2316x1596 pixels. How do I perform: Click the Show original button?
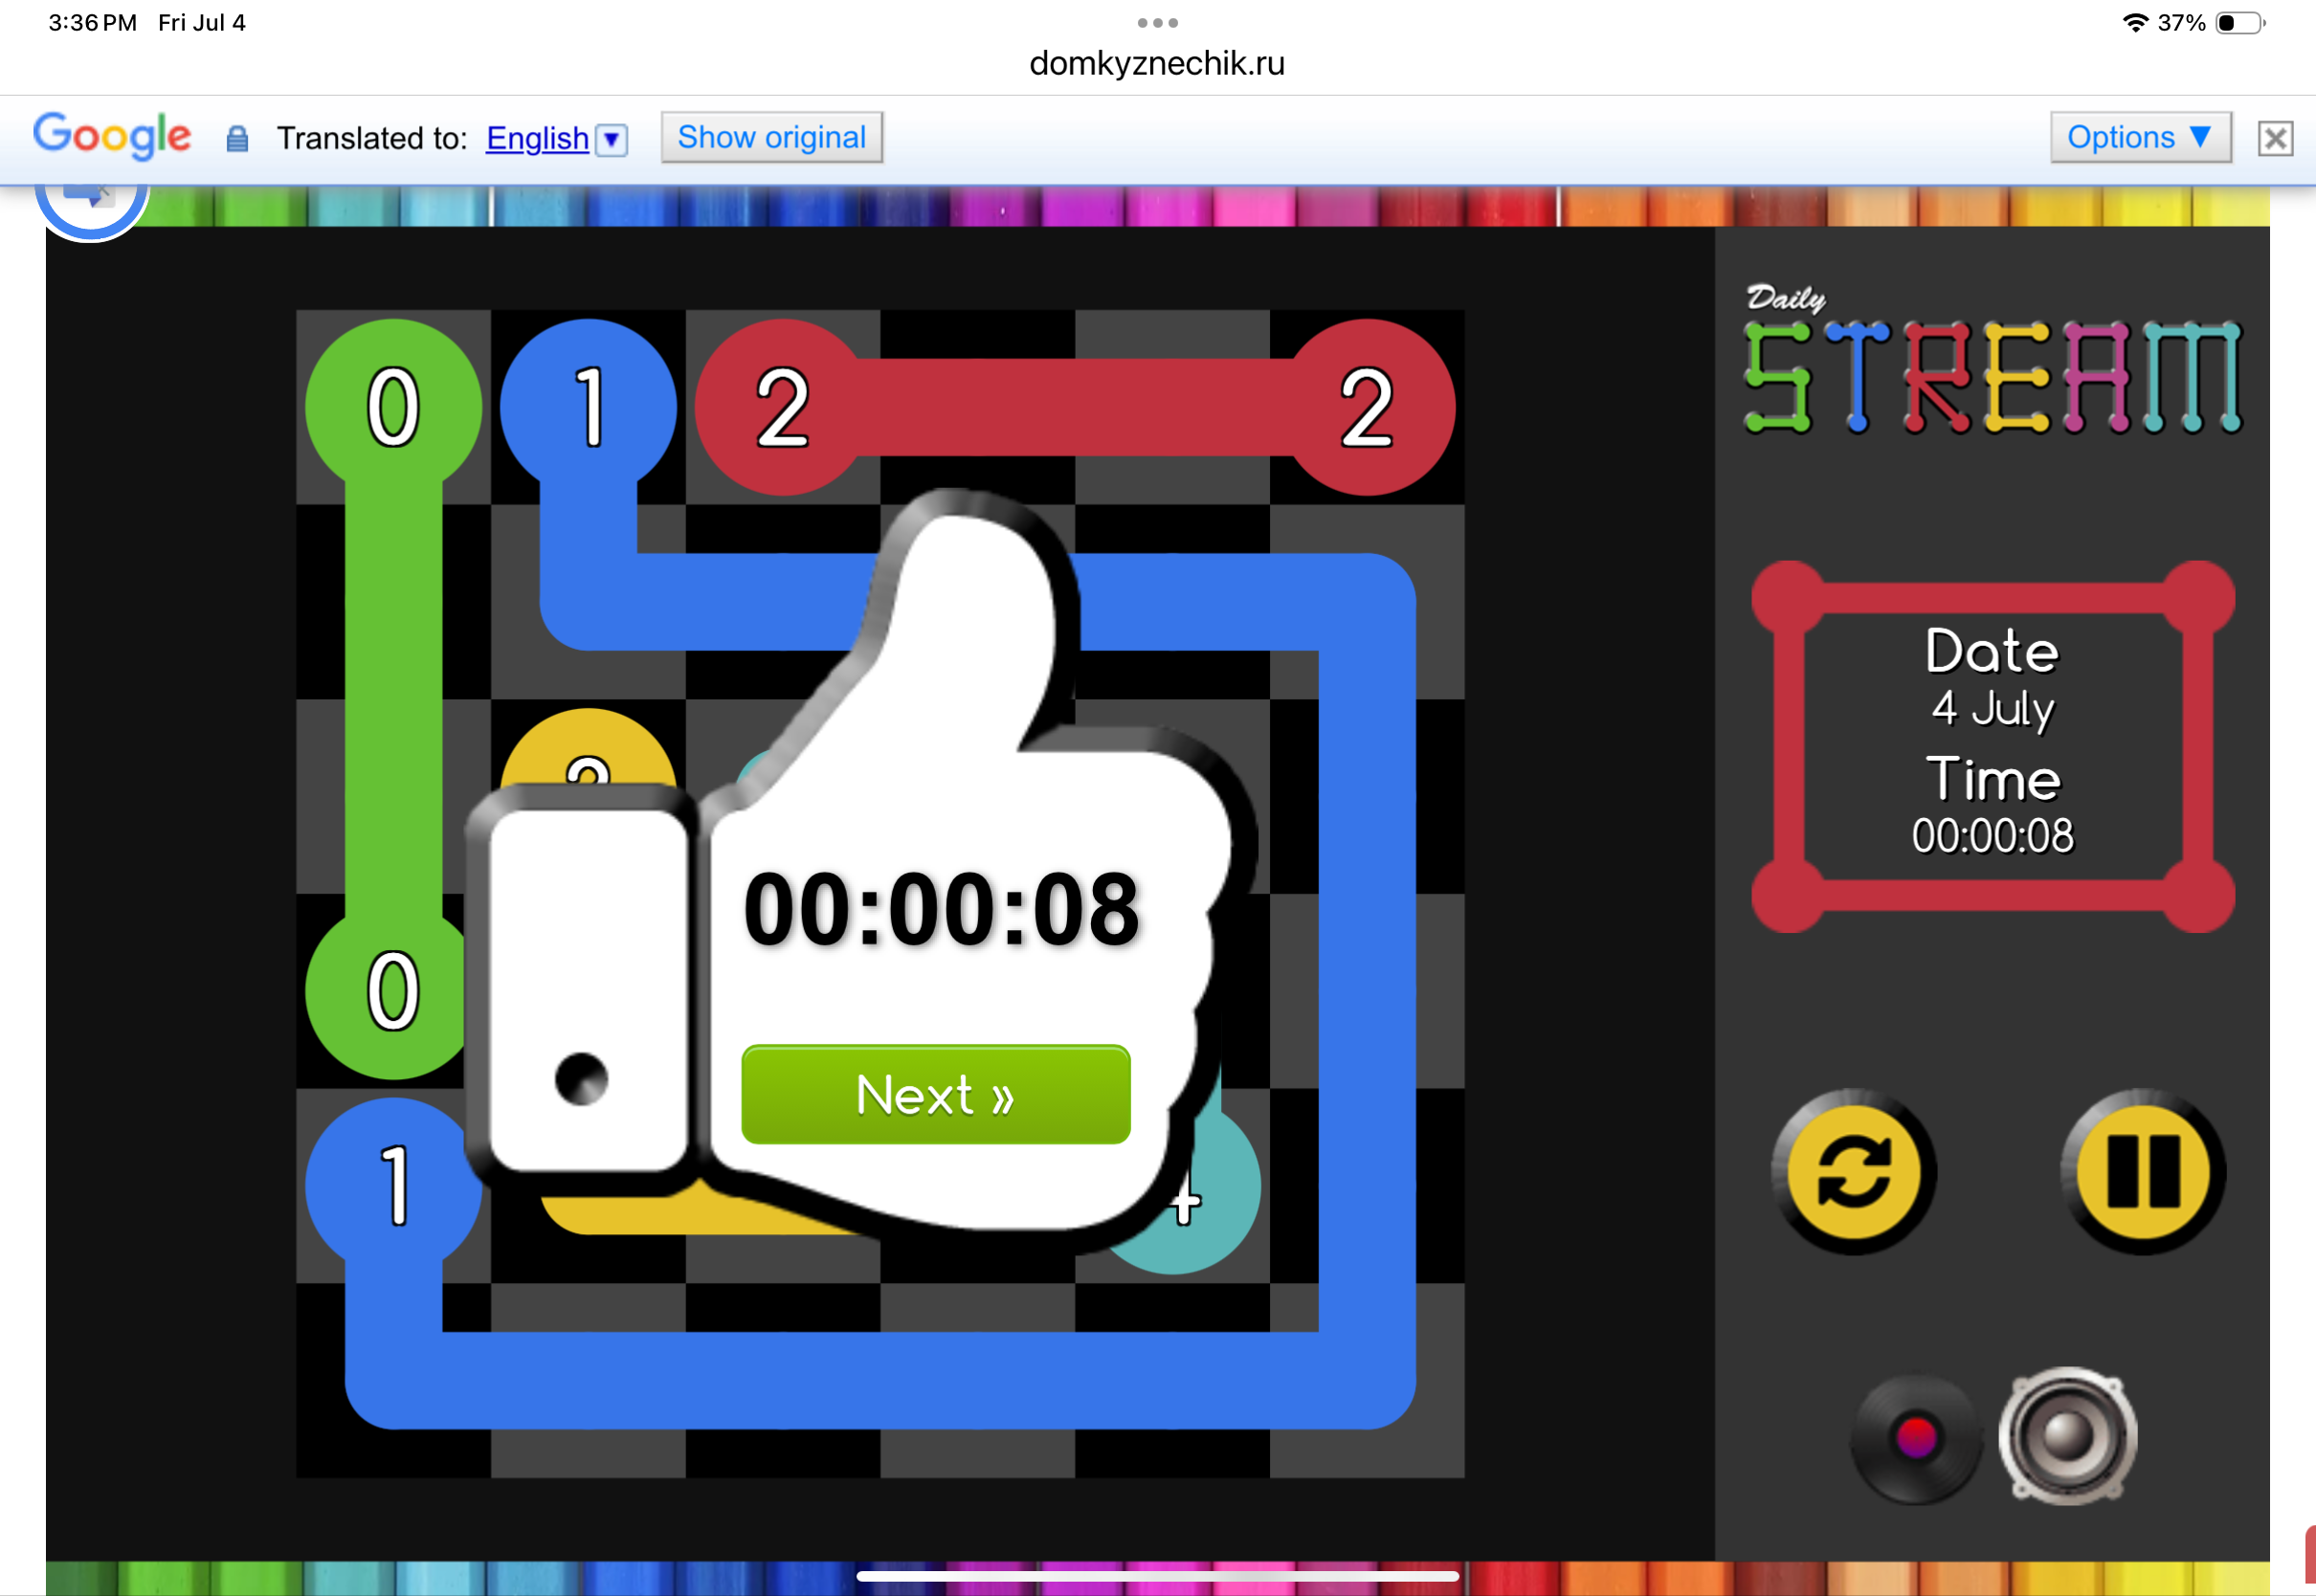(771, 137)
